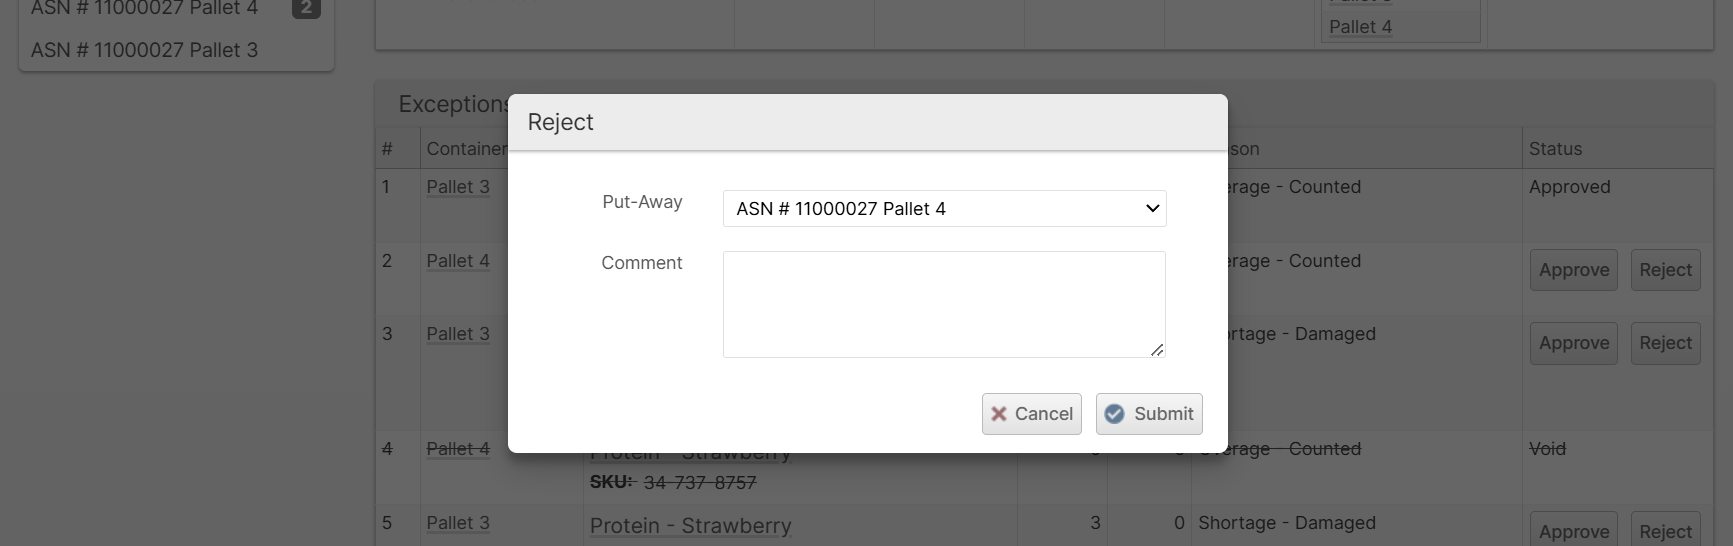Open the Put-Away pallet dropdown
Viewport: 1733px width, 546px height.
click(944, 209)
